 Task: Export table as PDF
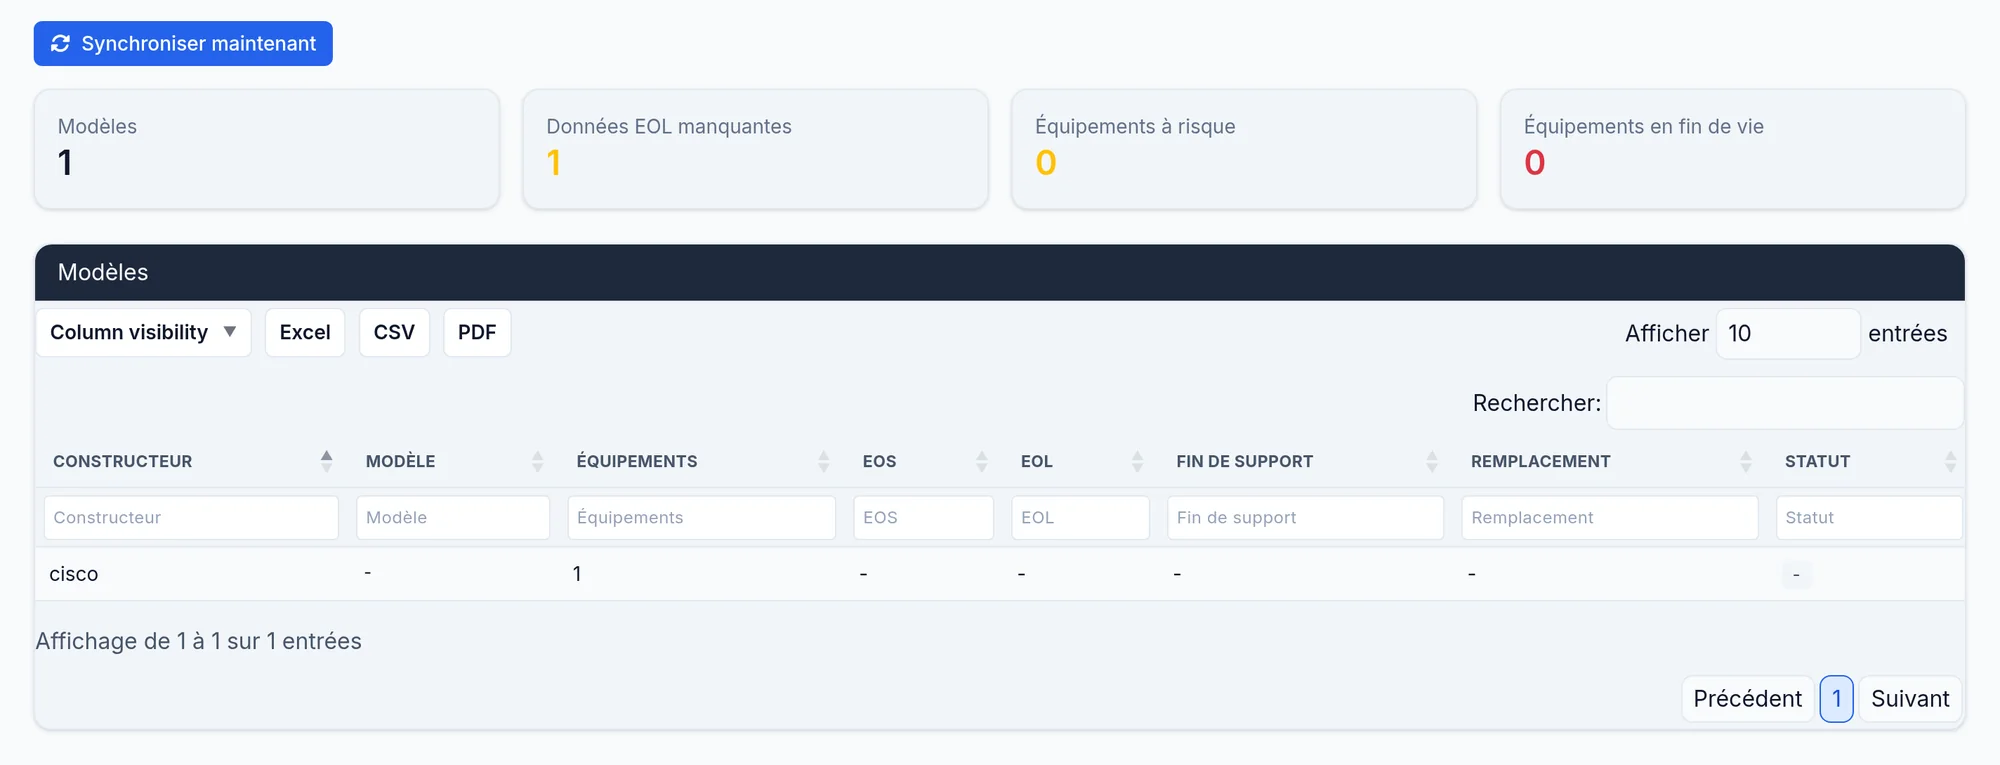pos(477,332)
